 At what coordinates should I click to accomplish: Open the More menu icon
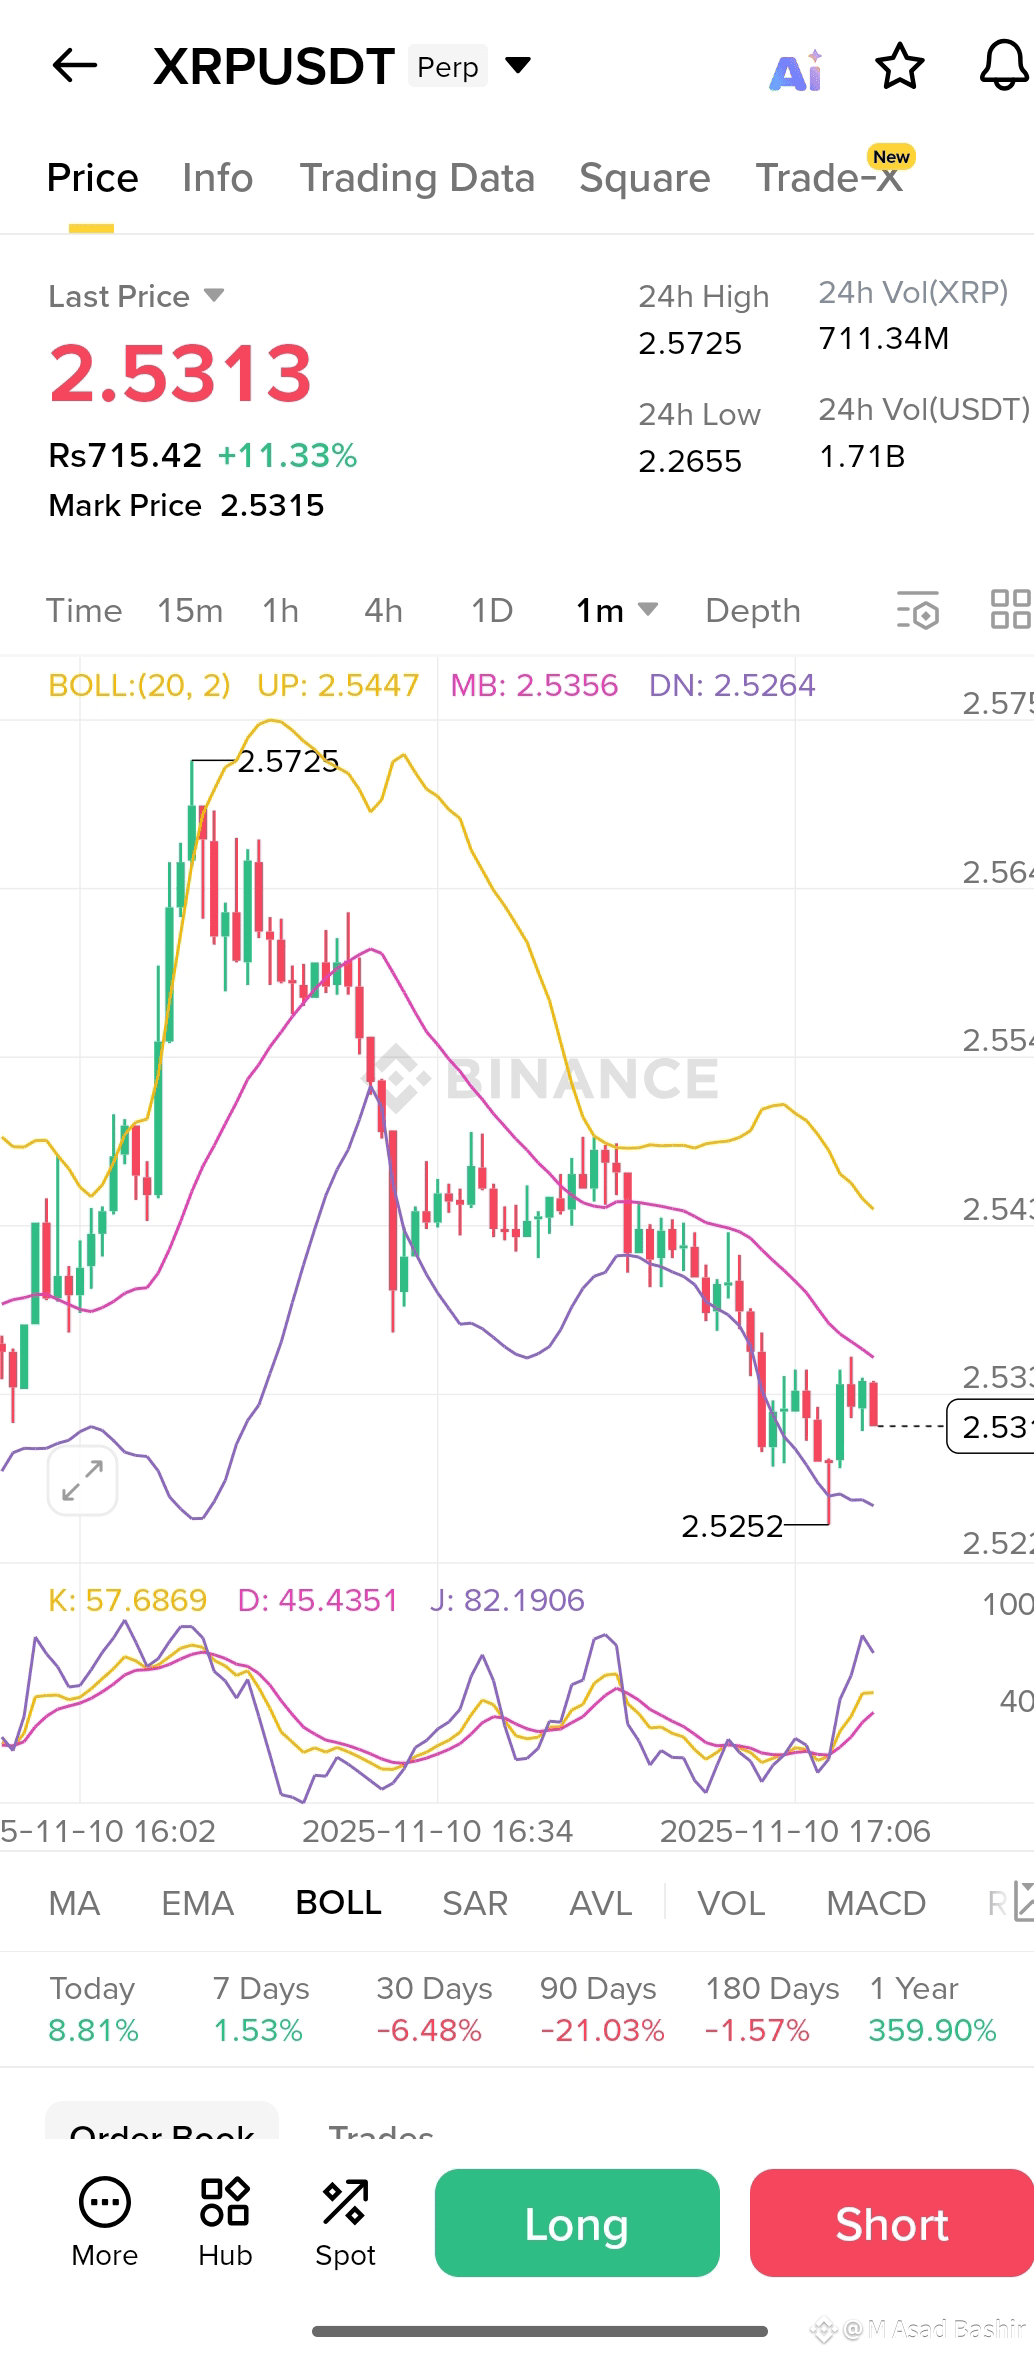(x=105, y=2223)
